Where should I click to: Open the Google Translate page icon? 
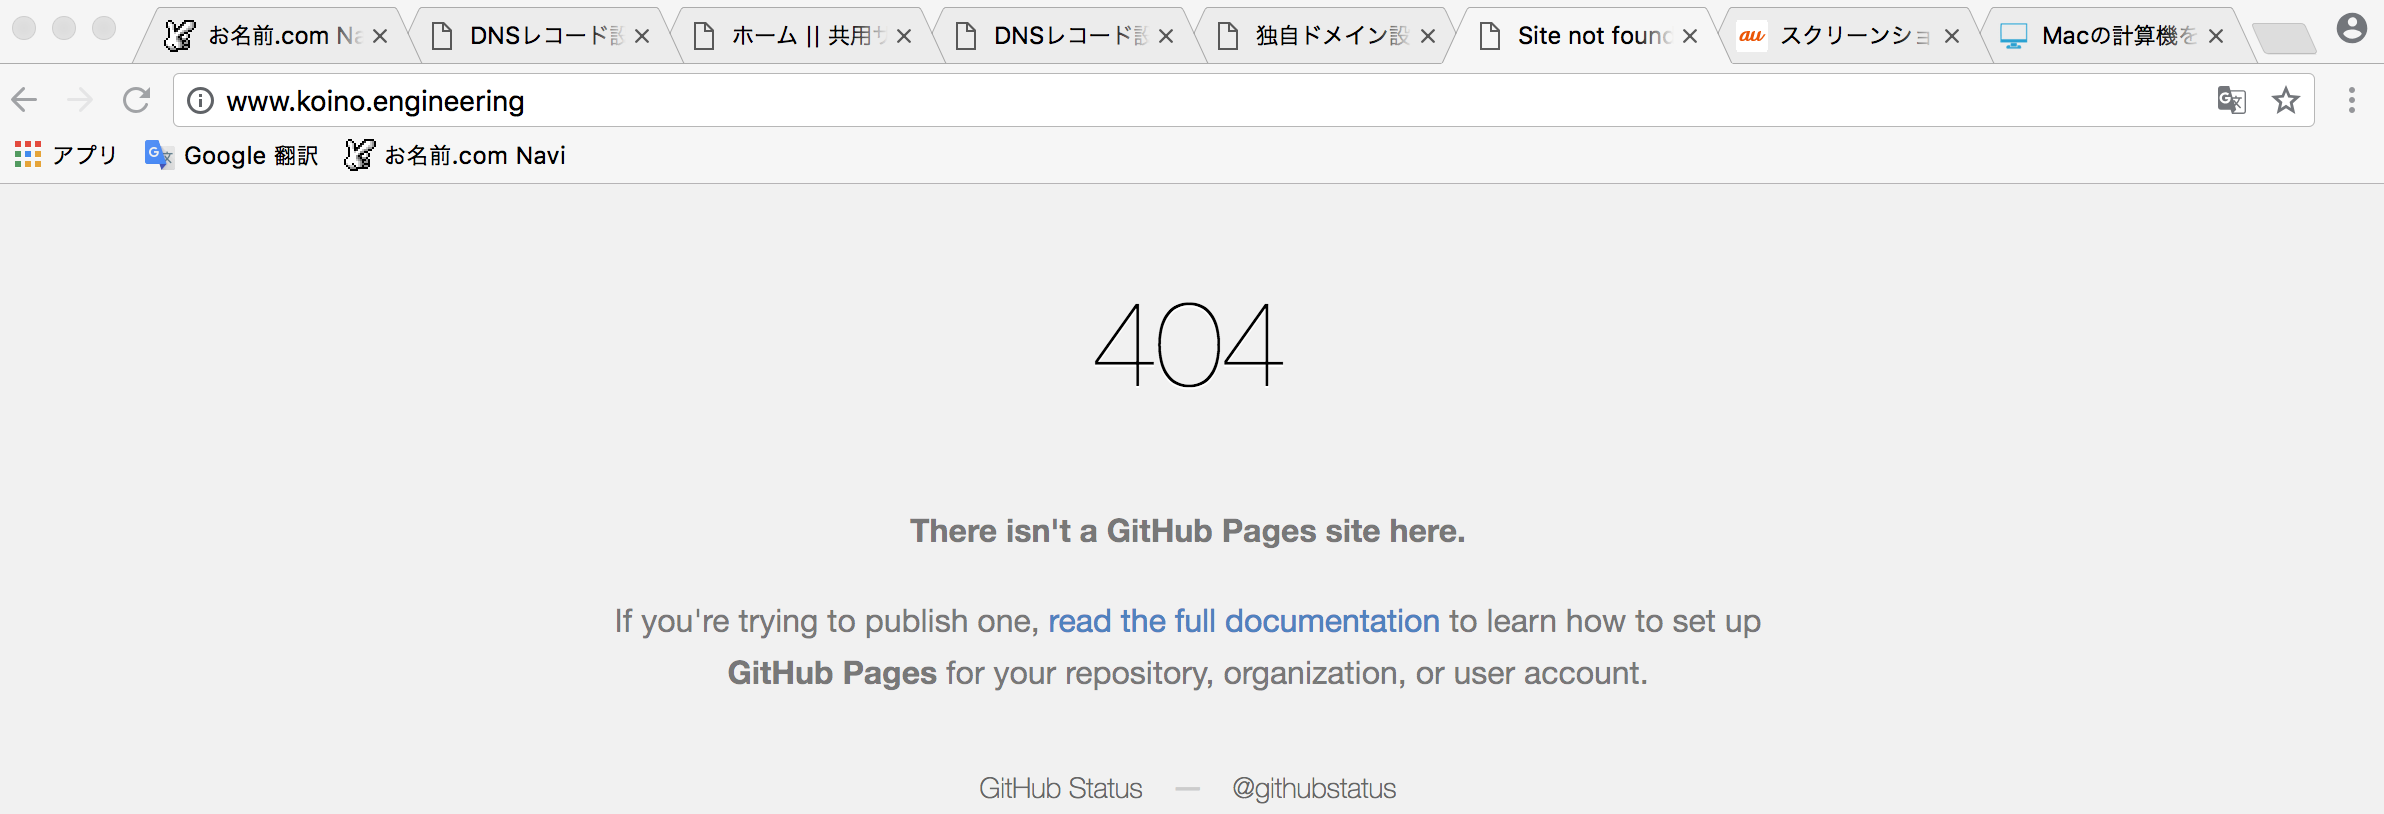[2232, 100]
